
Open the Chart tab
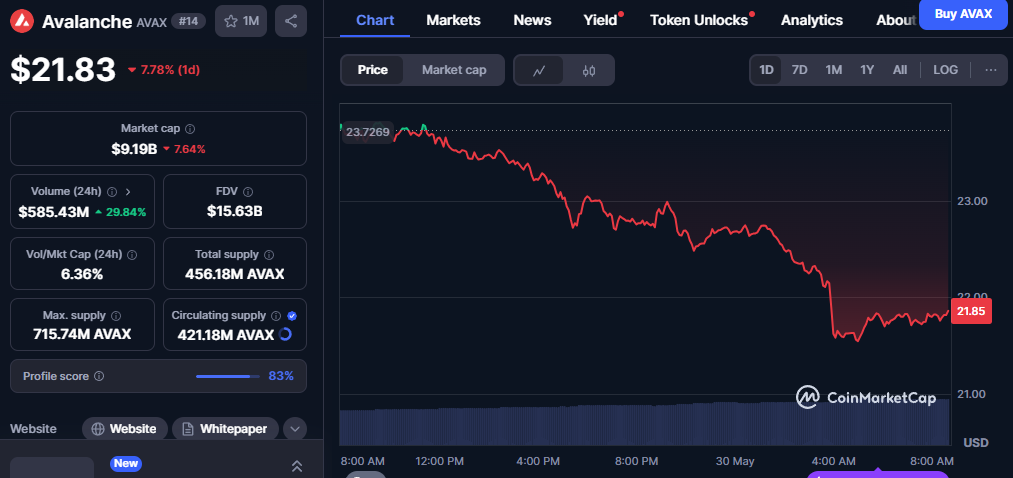[x=375, y=20]
